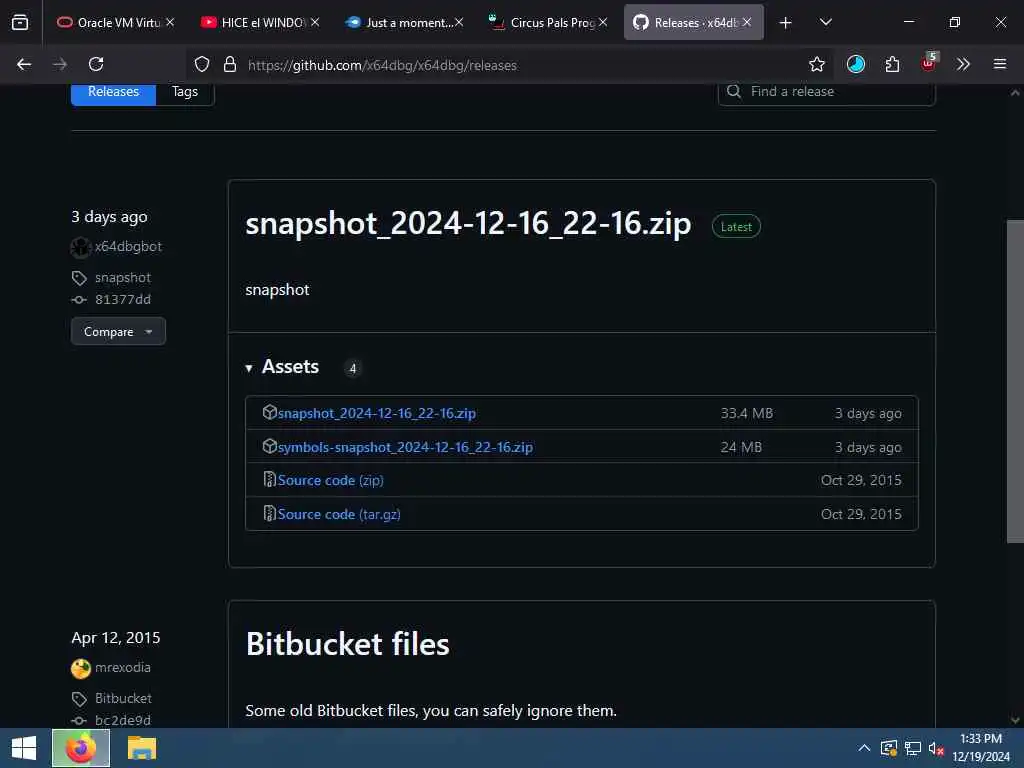1024x768 pixels.
Task: Open commit bc2de9d
Action: 123,720
